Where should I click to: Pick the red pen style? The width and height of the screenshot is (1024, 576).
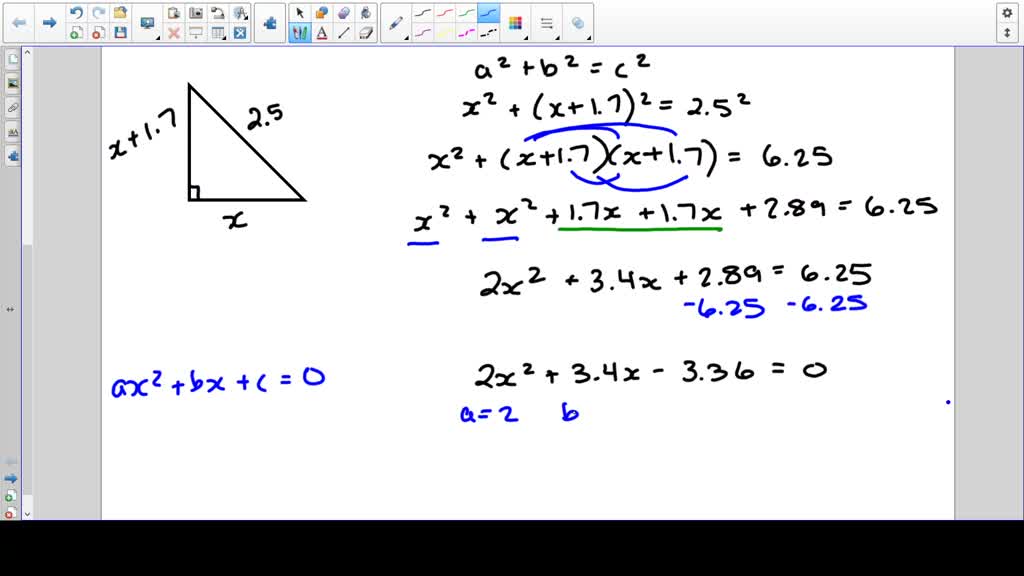click(x=445, y=13)
